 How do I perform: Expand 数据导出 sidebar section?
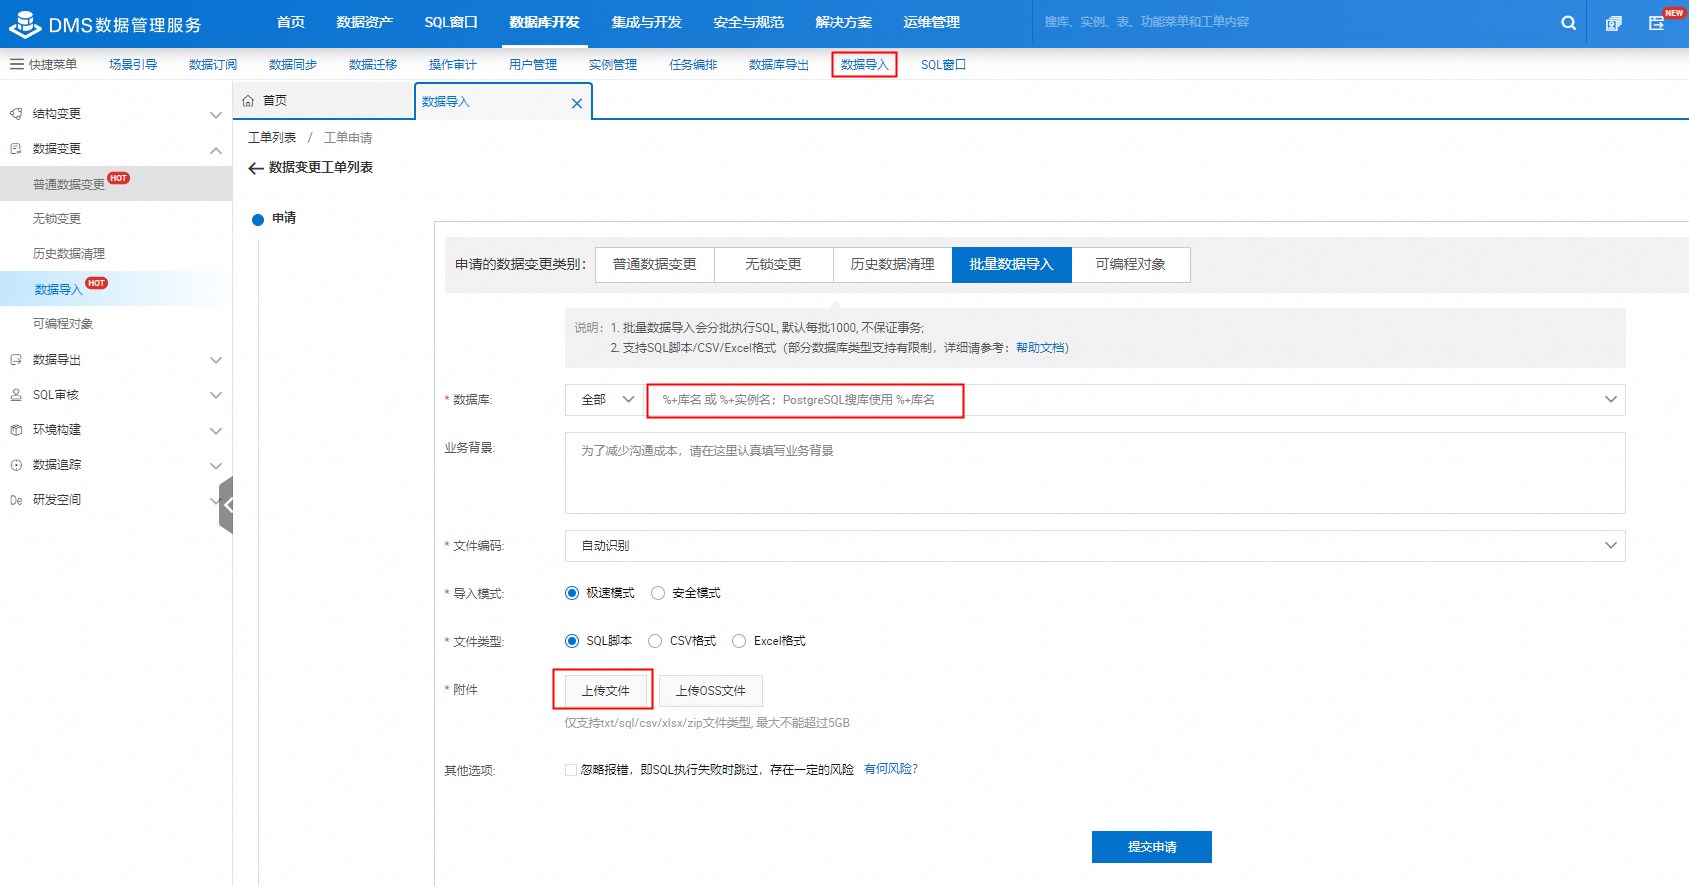point(215,360)
